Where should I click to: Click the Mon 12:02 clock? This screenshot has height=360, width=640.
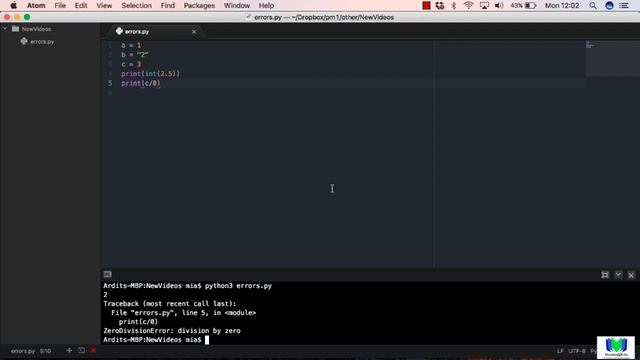tap(562, 5)
